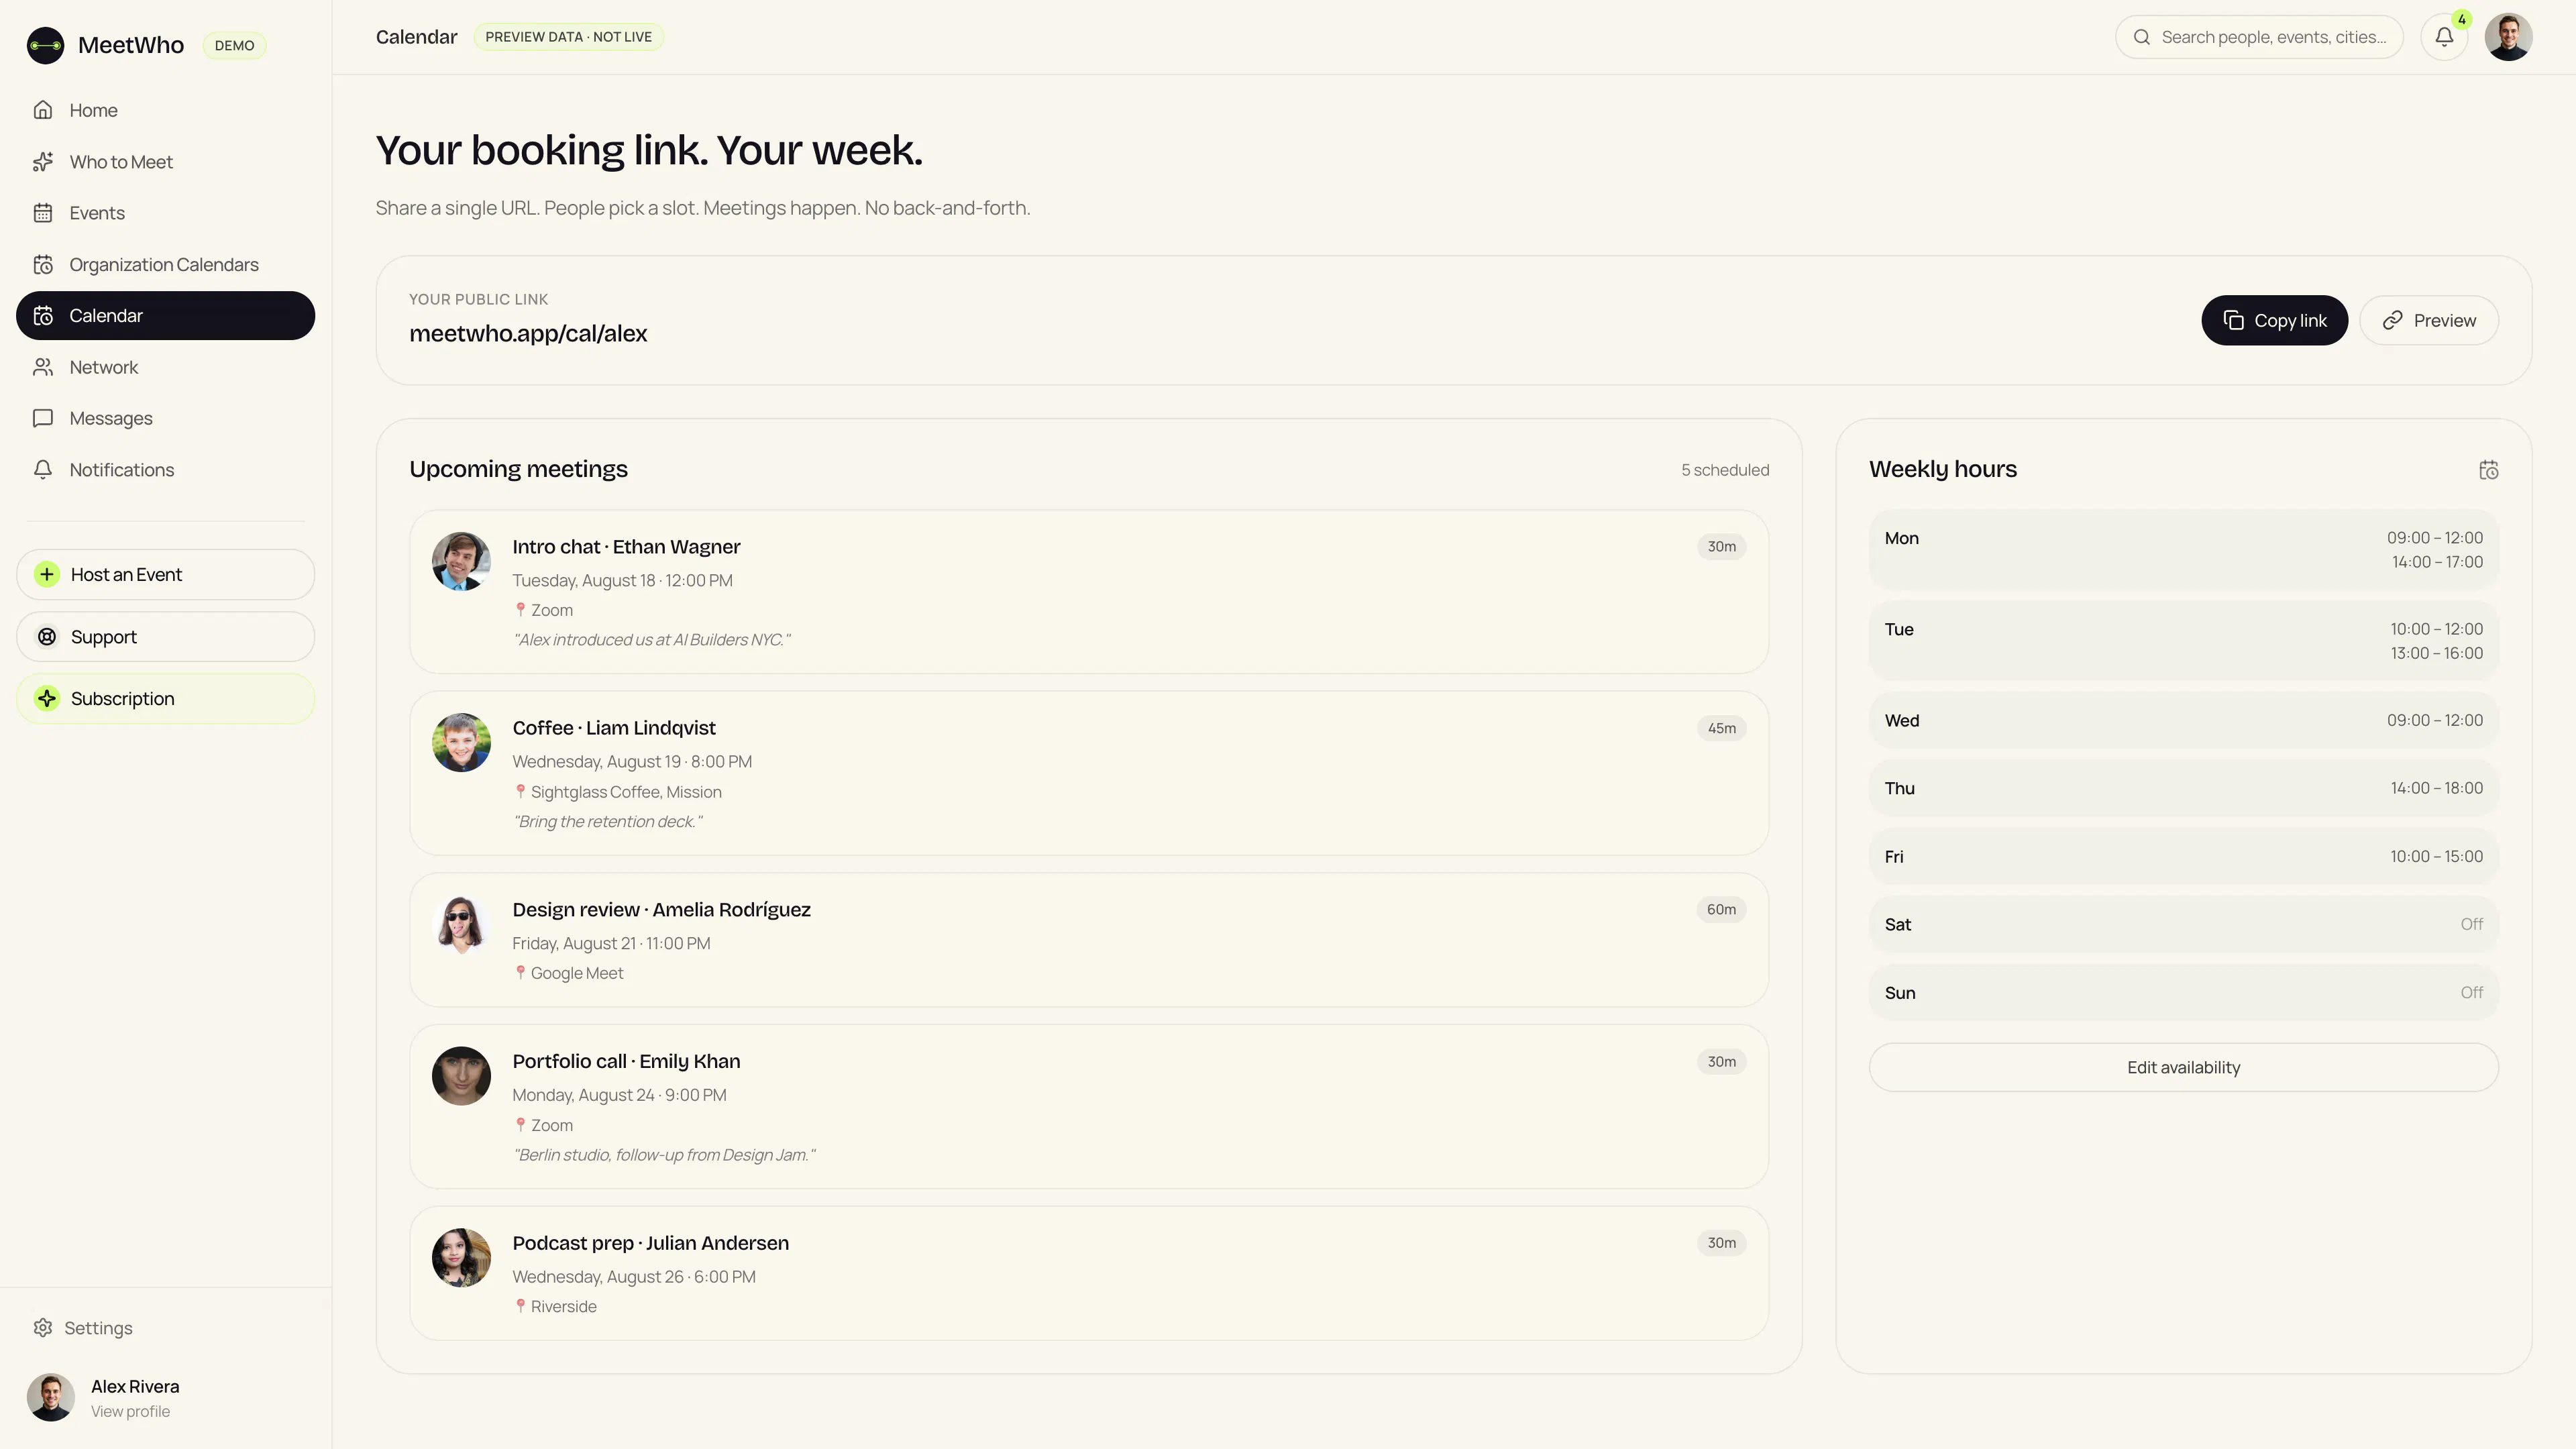Click the Network people icon
The height and width of the screenshot is (1449, 2576).
[43, 367]
